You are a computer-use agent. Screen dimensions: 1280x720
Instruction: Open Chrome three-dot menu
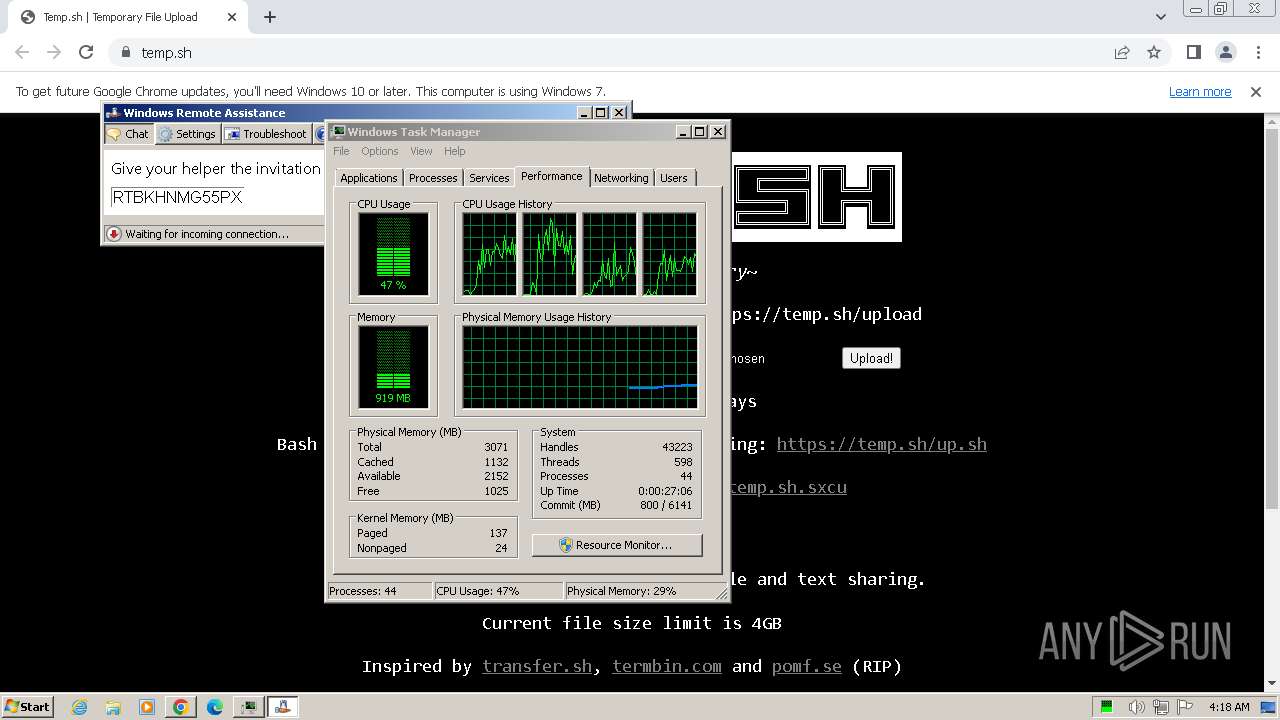coord(1257,53)
